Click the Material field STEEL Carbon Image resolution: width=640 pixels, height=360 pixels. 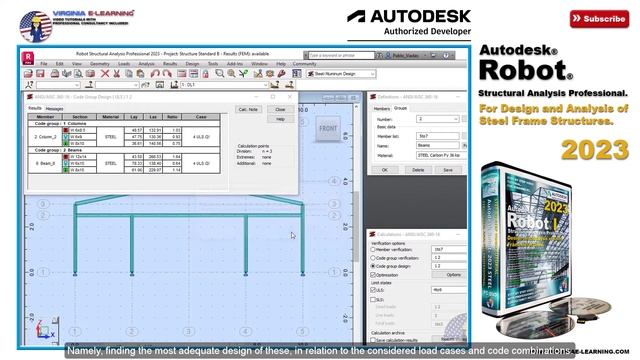(x=441, y=156)
